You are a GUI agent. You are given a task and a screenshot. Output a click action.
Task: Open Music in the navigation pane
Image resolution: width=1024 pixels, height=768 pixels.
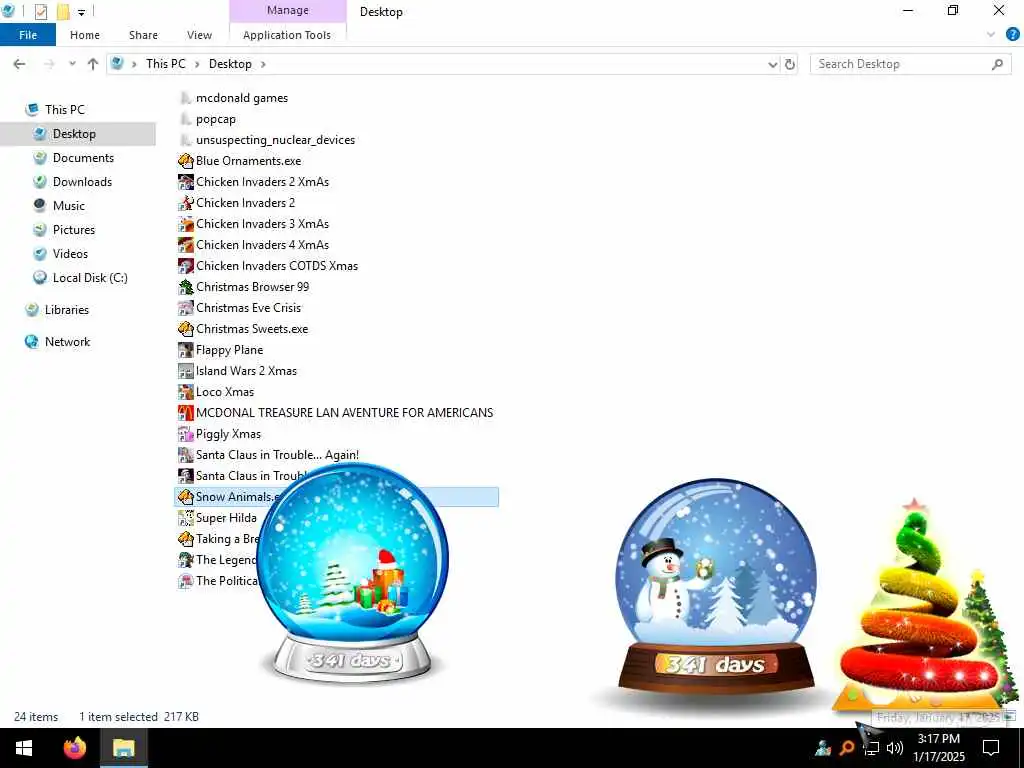(x=69, y=206)
